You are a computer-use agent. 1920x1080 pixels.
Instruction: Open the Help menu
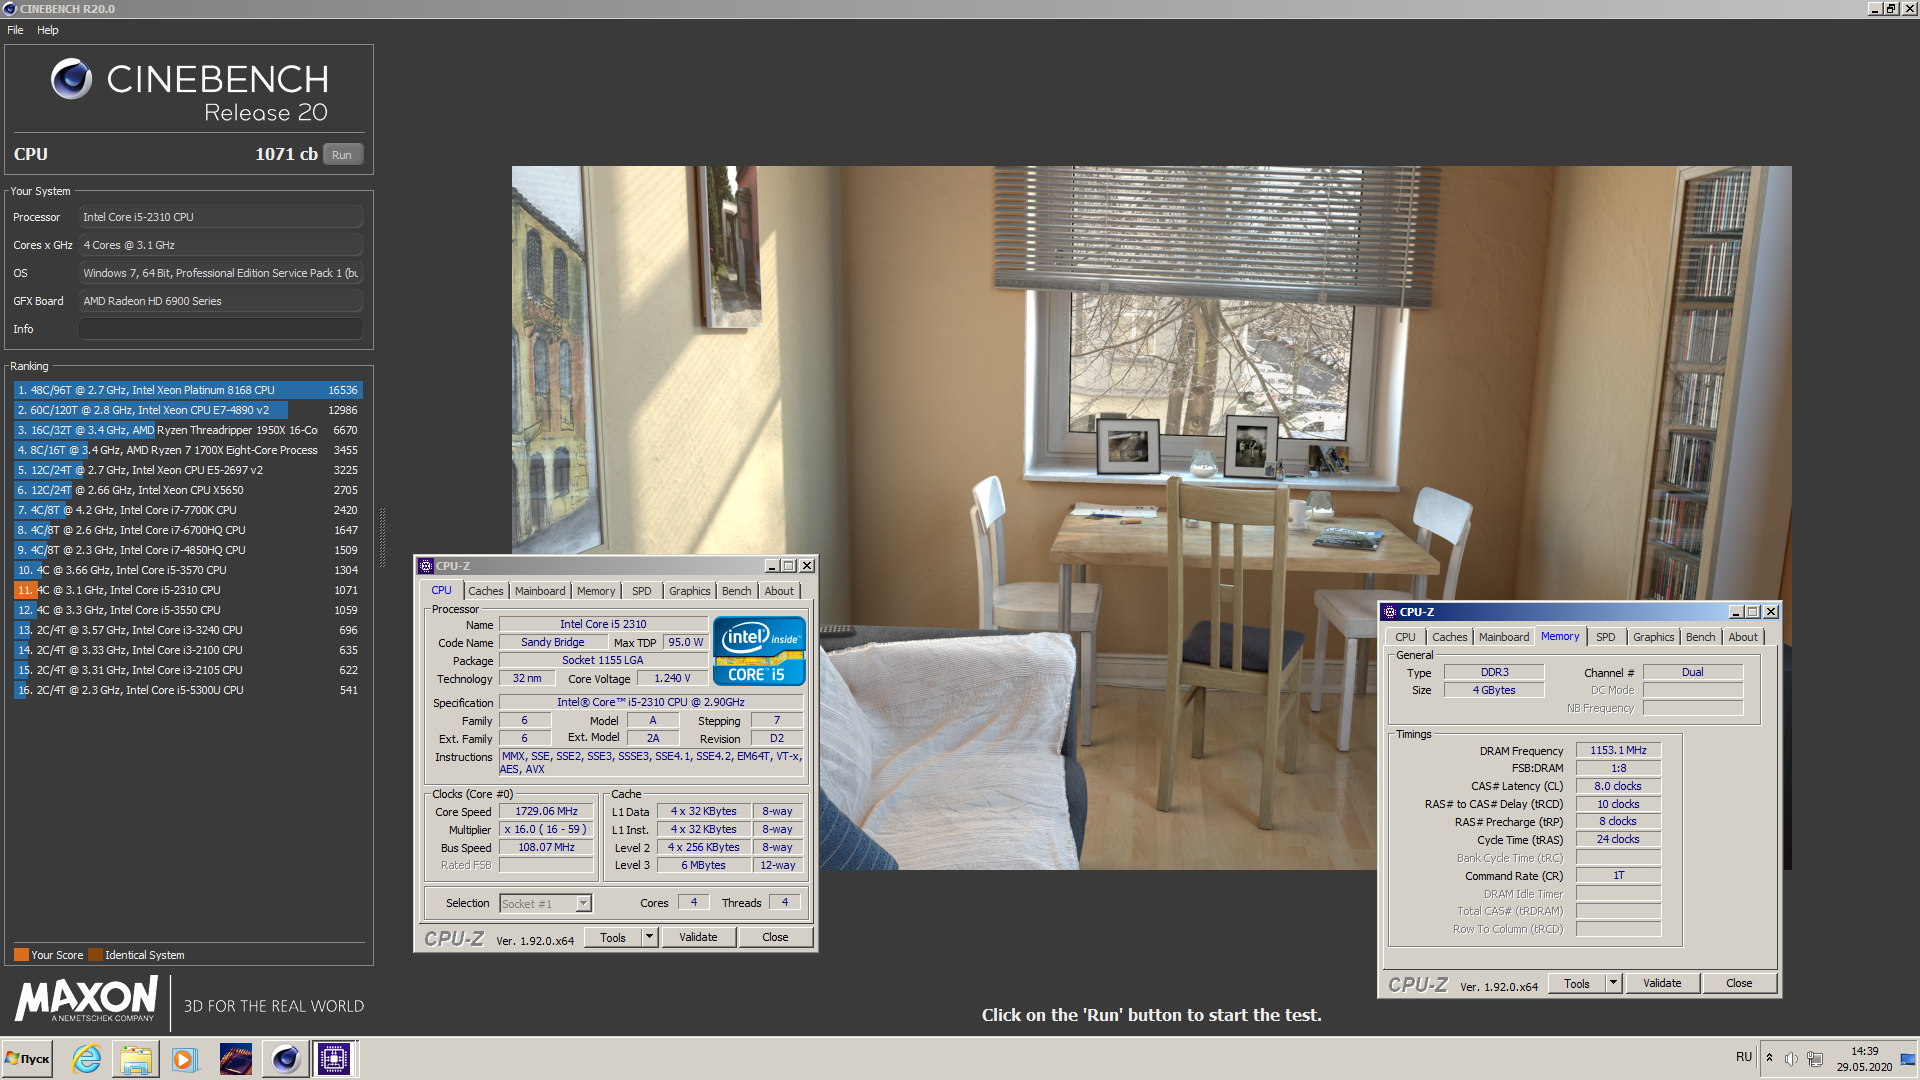[x=48, y=30]
